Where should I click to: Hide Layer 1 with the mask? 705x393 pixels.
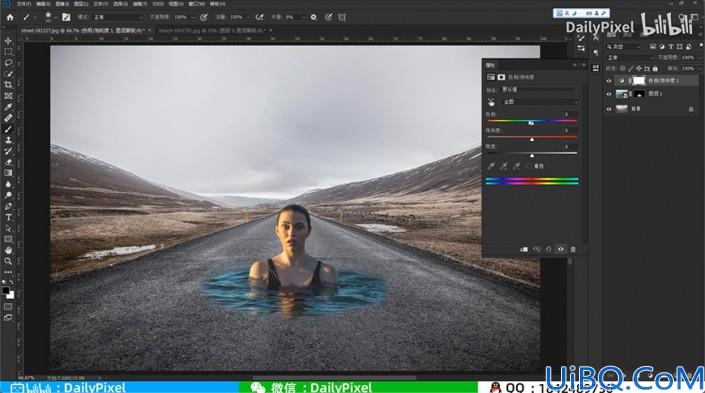(609, 94)
